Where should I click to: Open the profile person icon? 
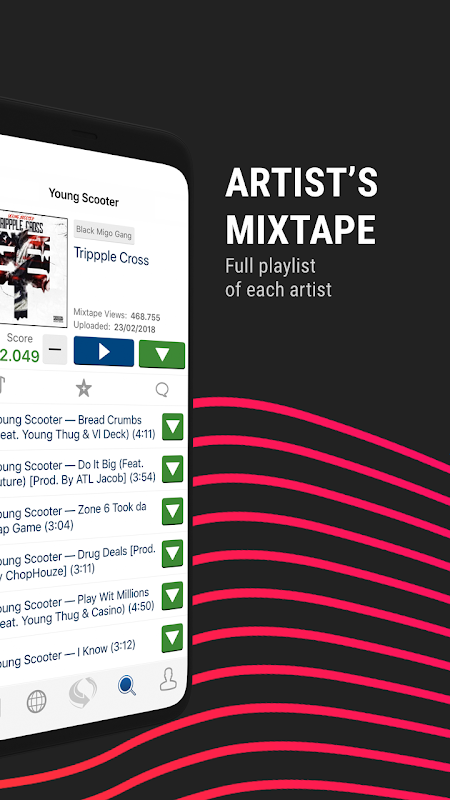coord(168,679)
